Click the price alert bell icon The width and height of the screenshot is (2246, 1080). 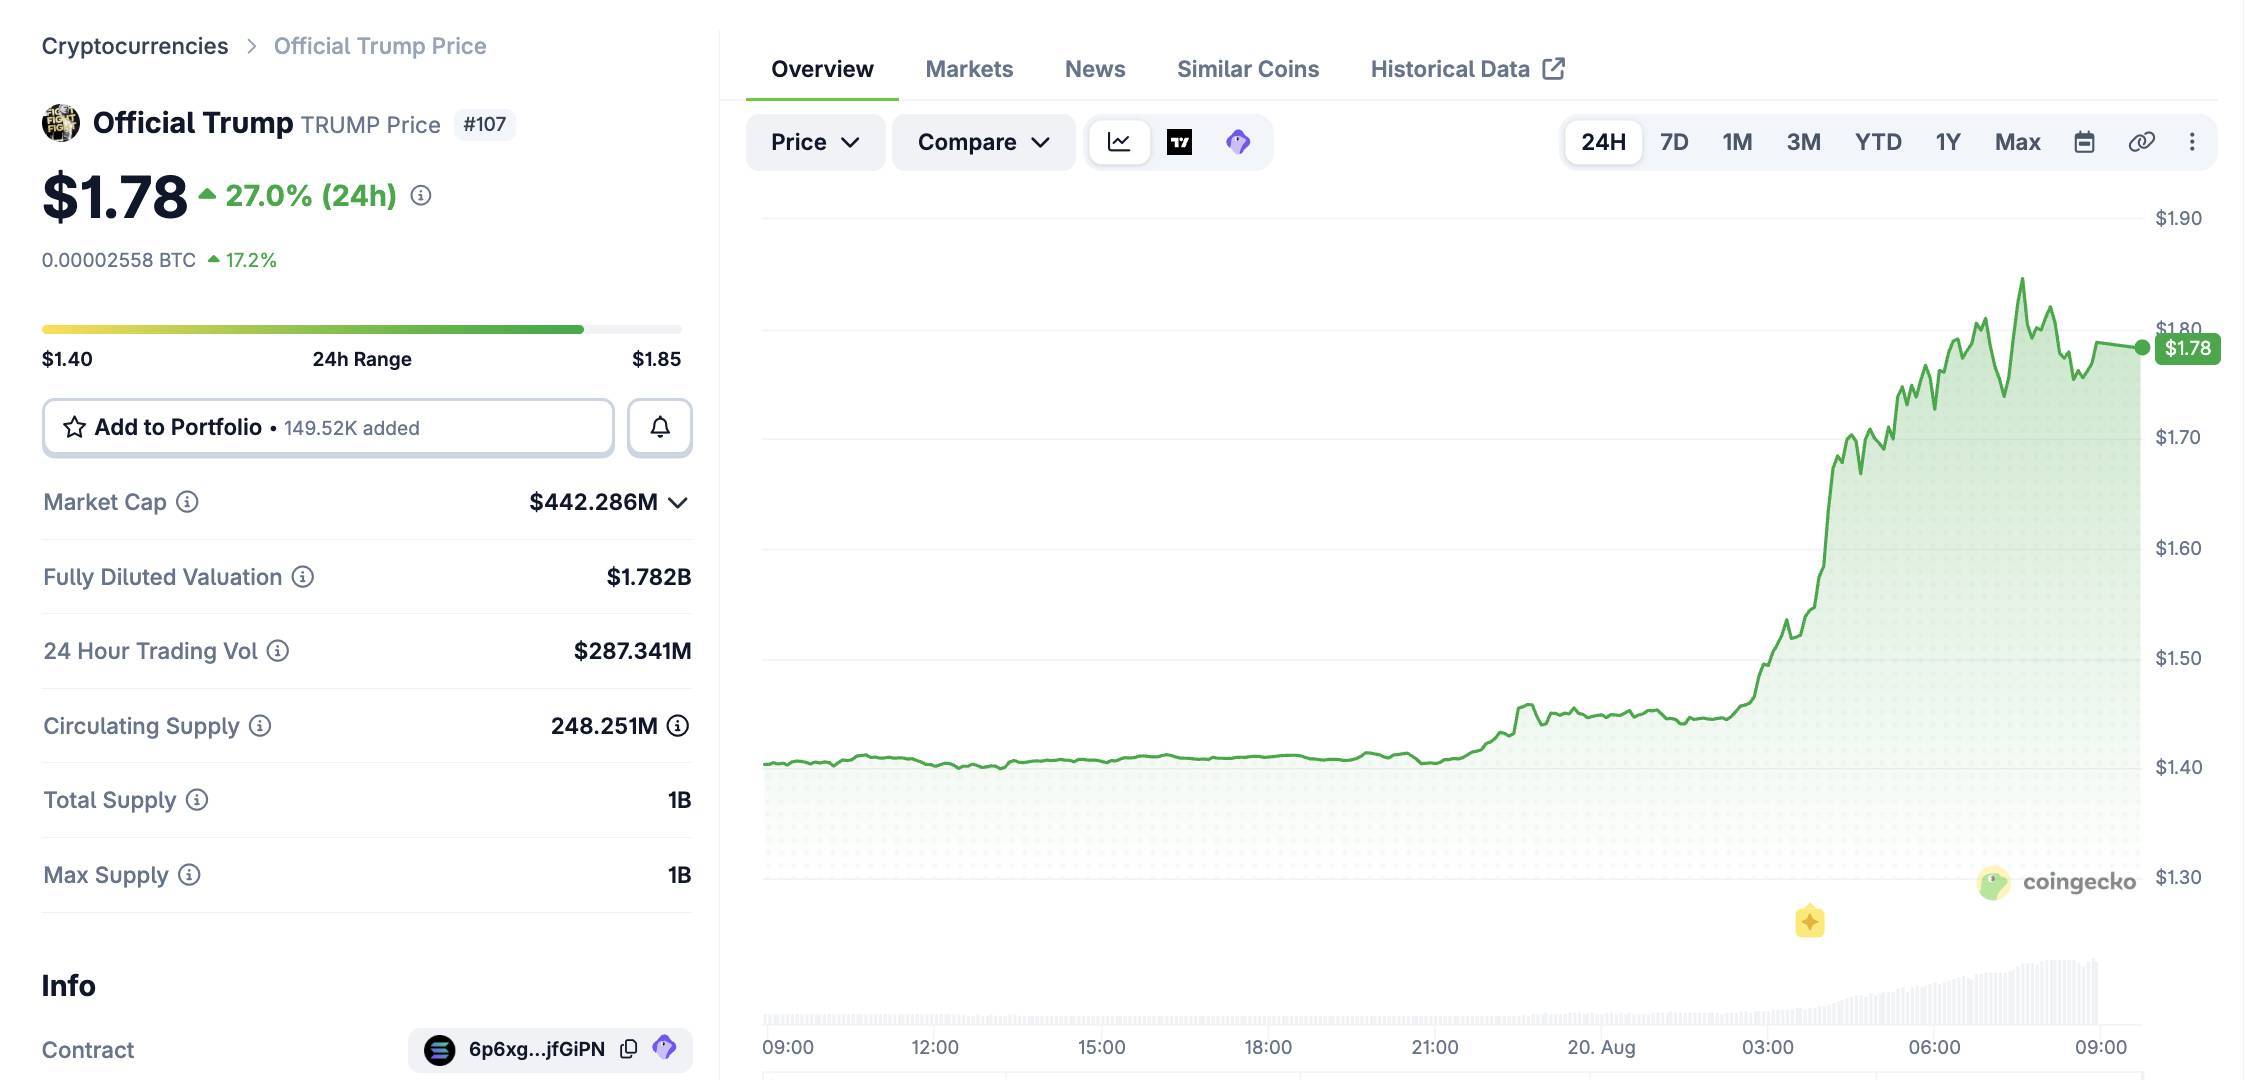point(660,428)
